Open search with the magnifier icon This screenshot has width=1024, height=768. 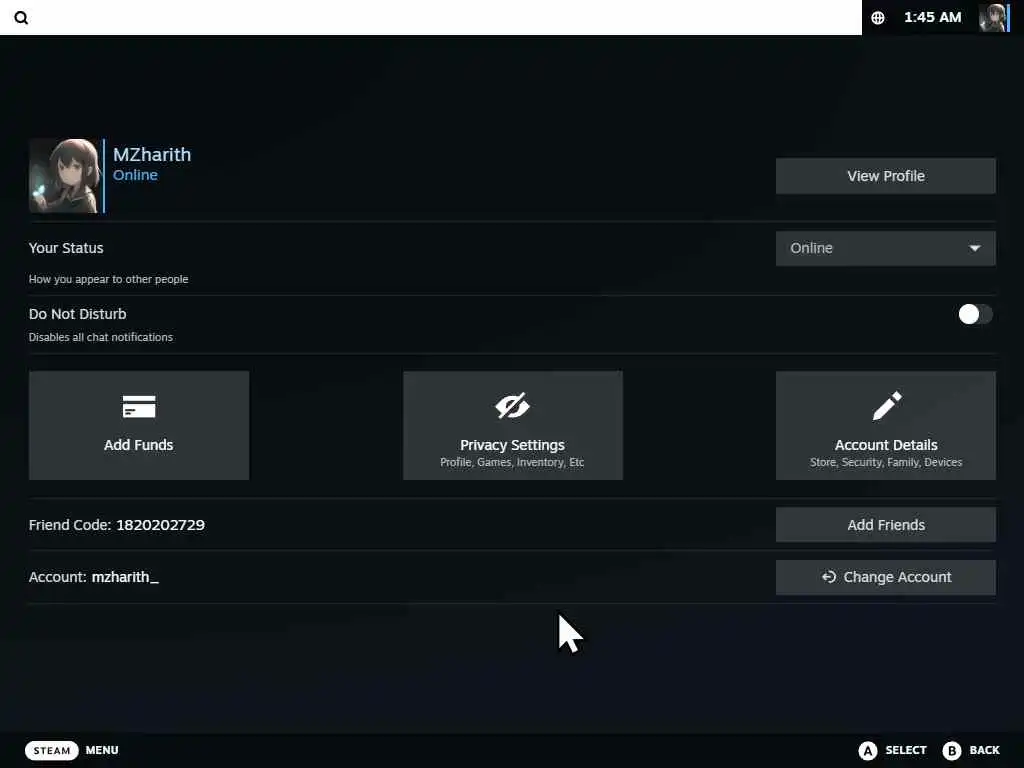point(21,18)
